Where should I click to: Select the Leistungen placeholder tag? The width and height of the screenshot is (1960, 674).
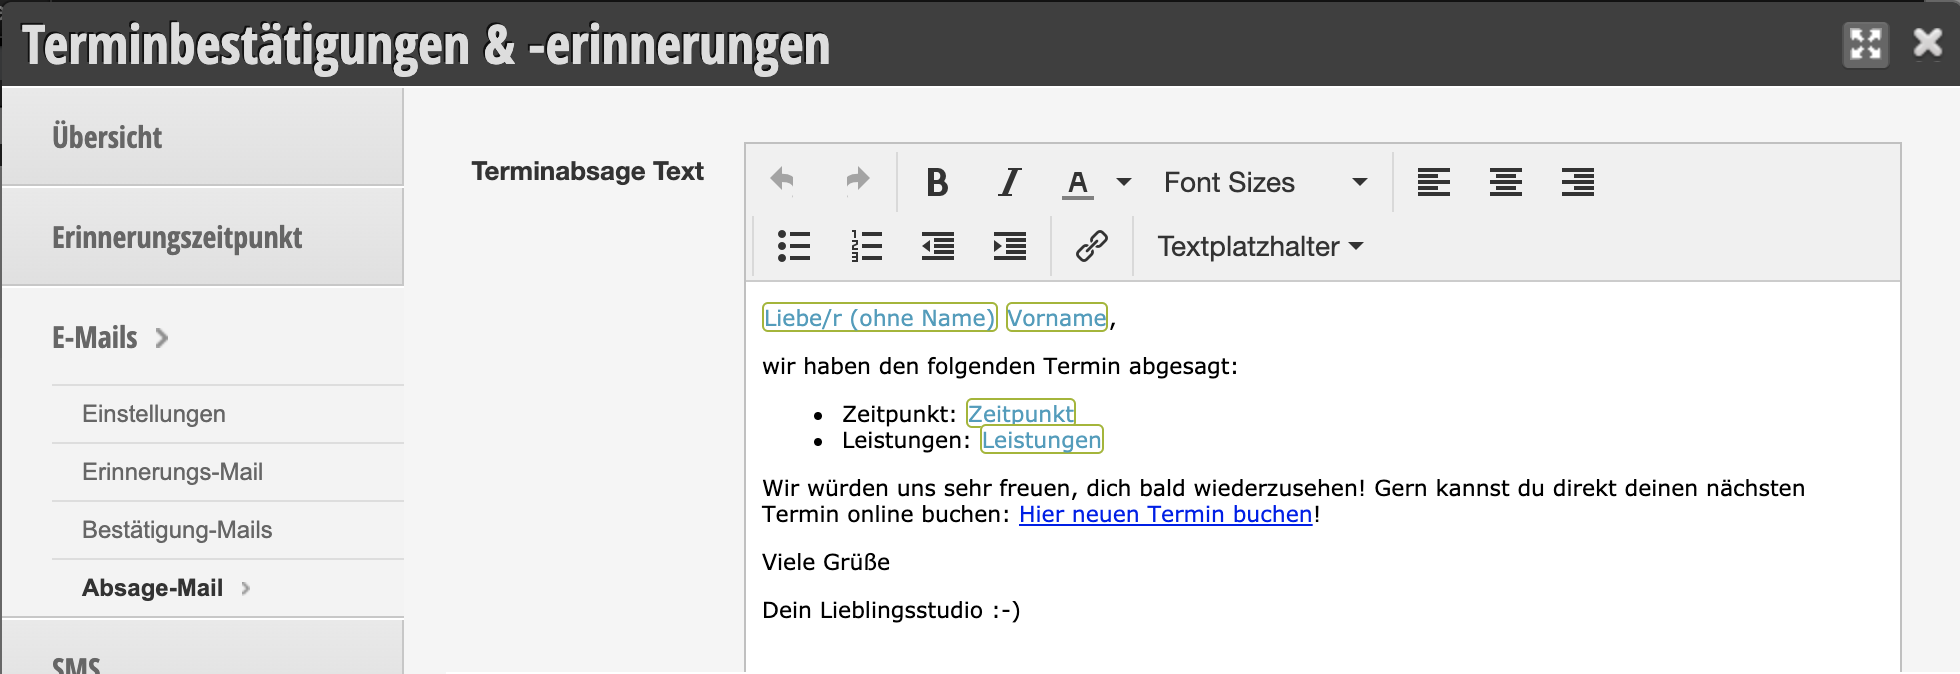coord(1041,440)
